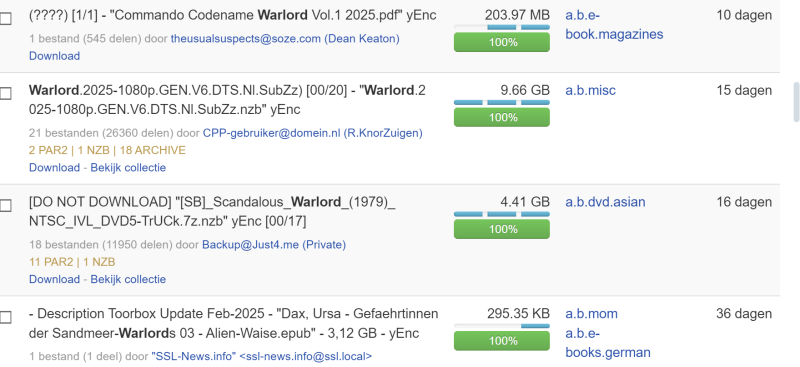800x367 pixels.
Task: Go to the a.b.misc newsgroup
Action: (x=590, y=90)
